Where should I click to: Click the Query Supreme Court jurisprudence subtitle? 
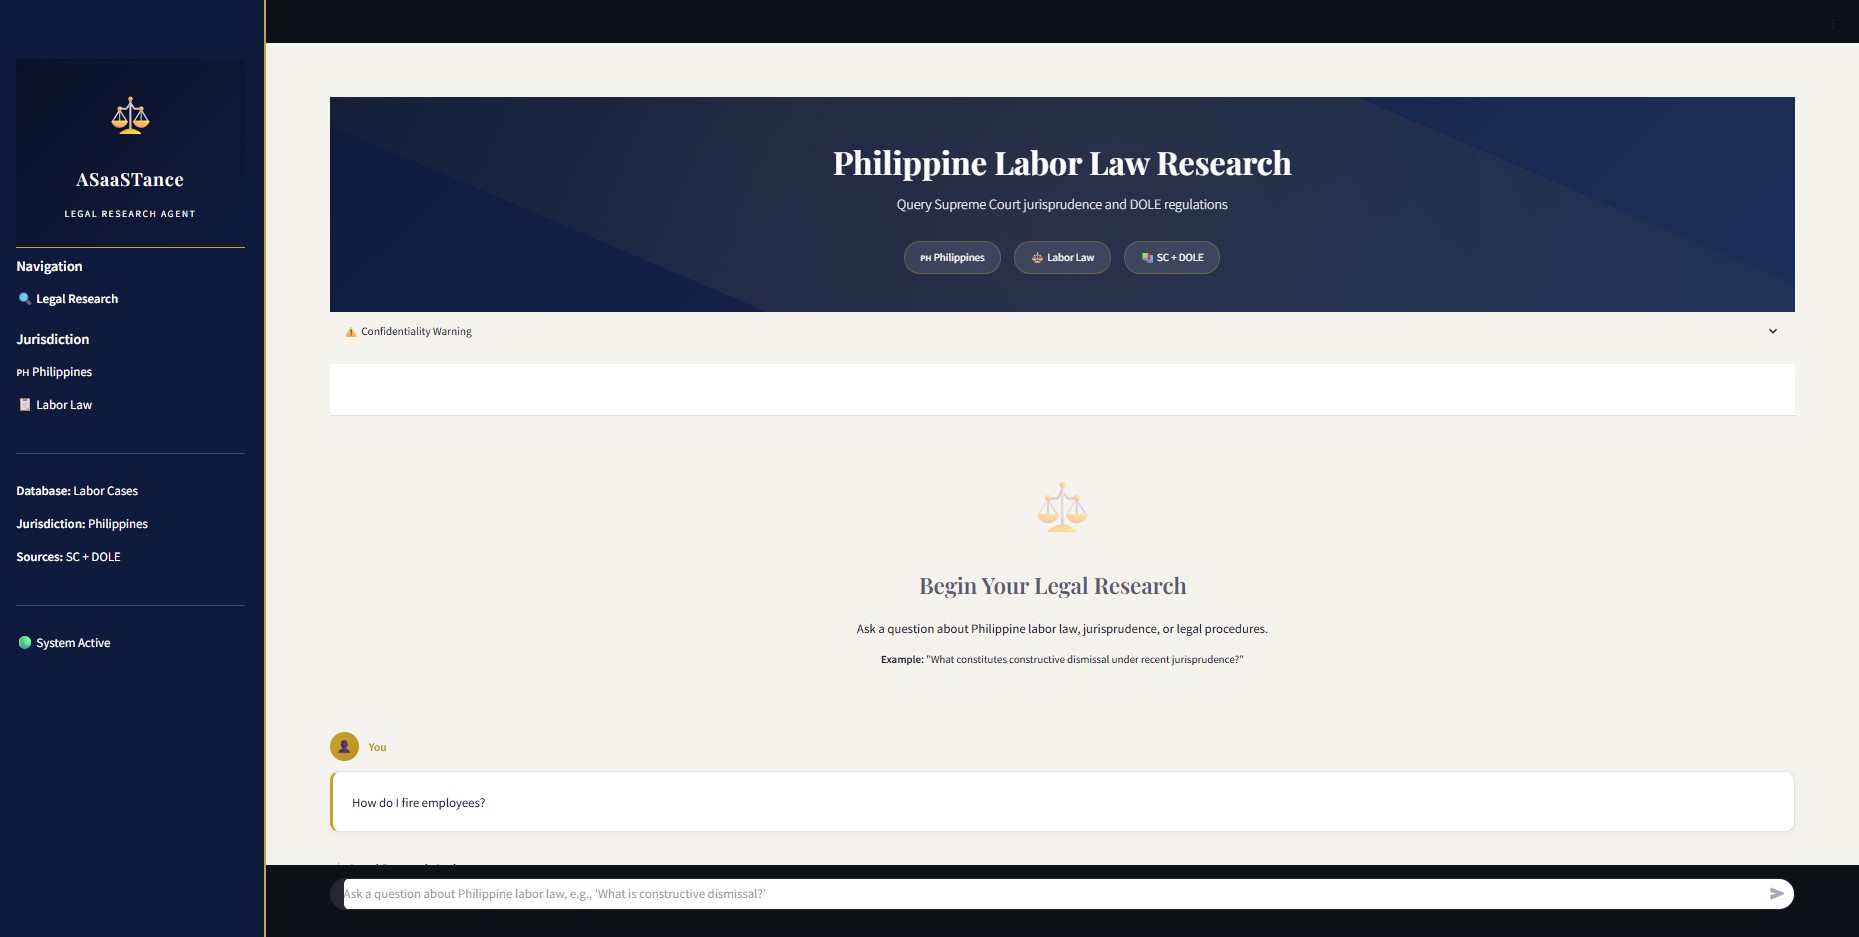(x=1062, y=204)
